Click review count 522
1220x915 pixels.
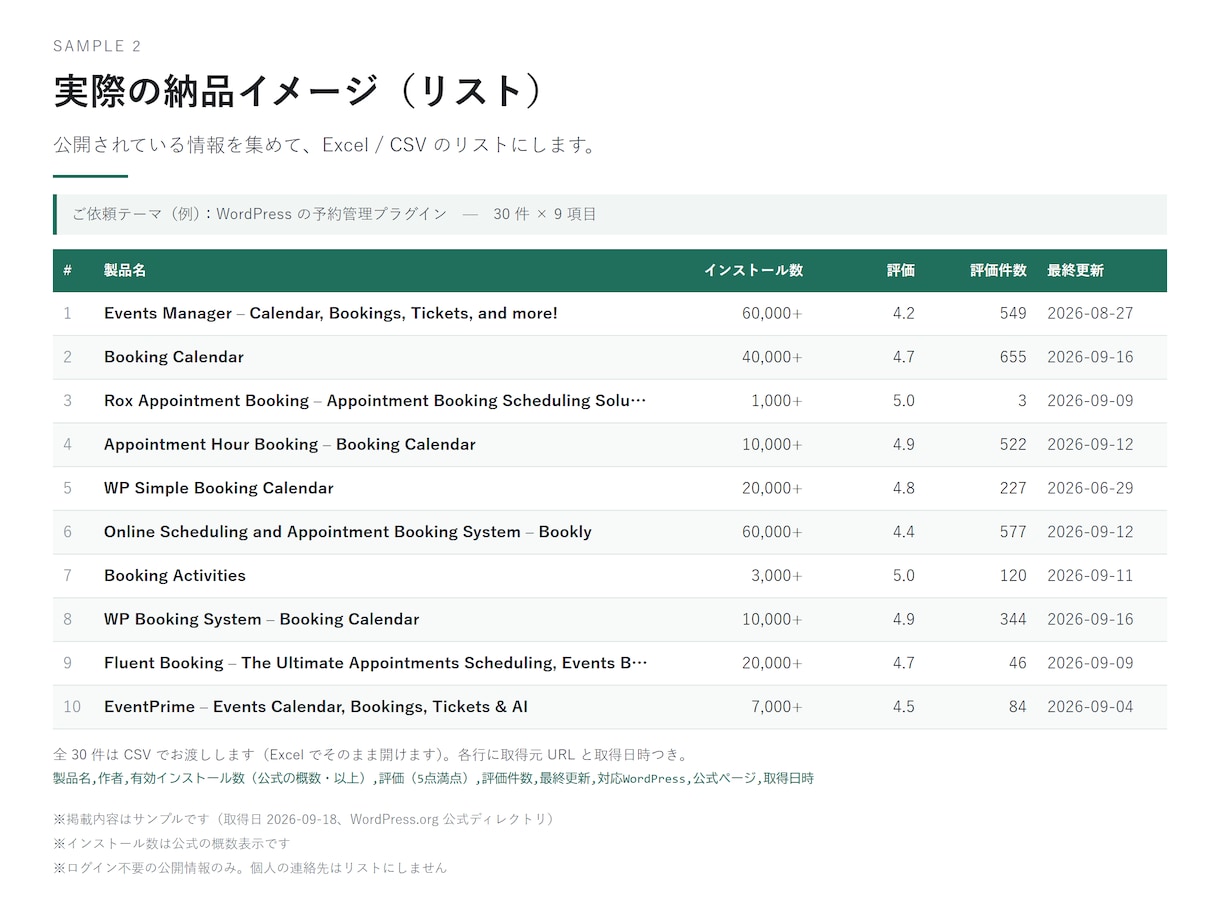1013,445
